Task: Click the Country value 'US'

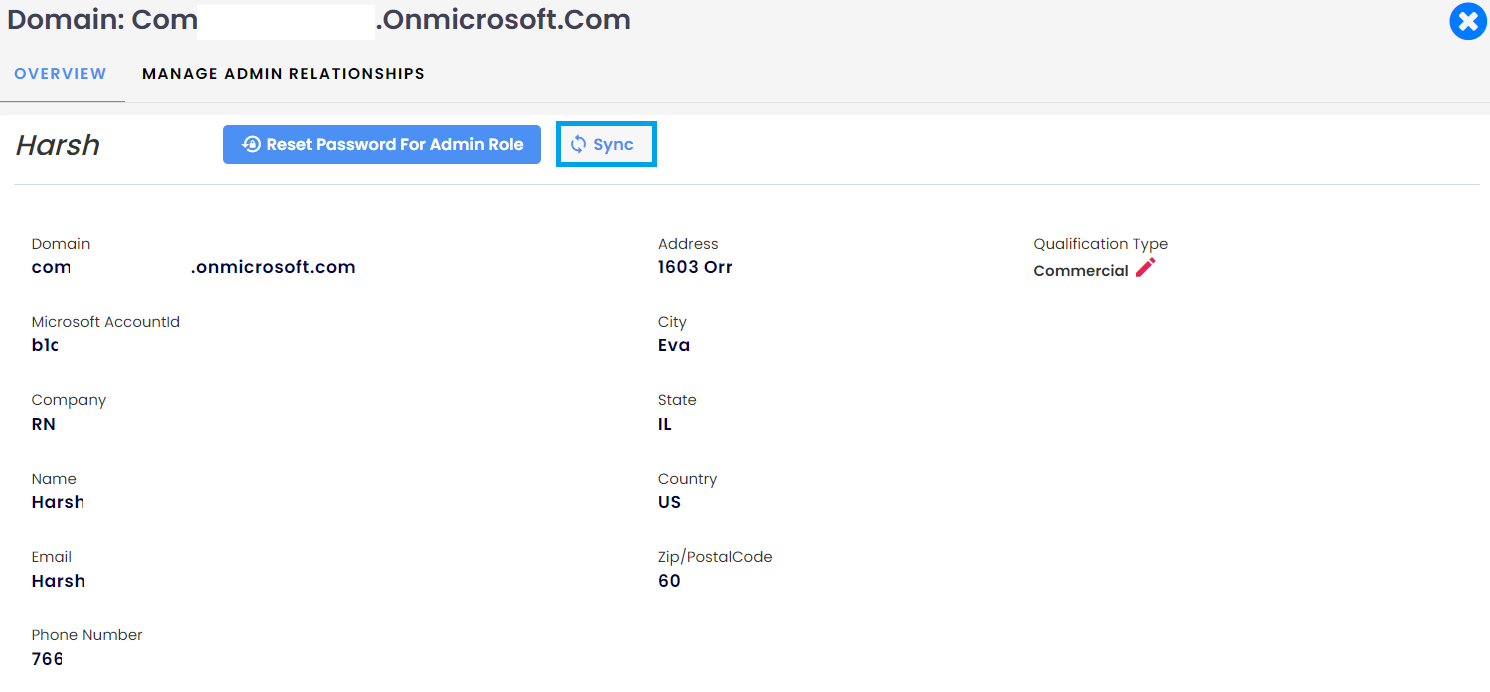Action: click(x=669, y=502)
